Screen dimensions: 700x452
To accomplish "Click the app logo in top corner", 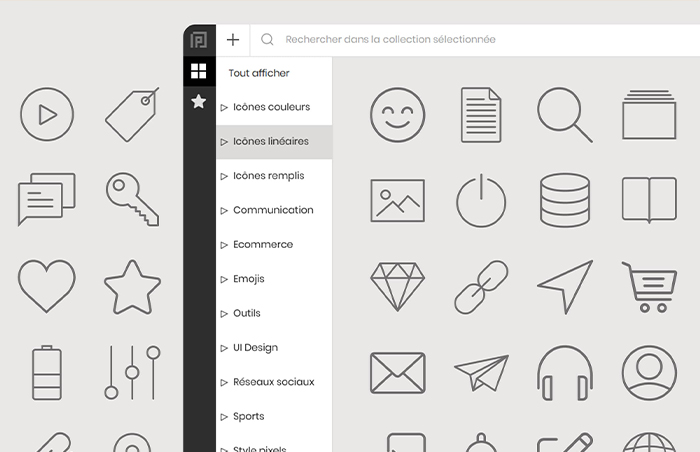I will click(199, 40).
